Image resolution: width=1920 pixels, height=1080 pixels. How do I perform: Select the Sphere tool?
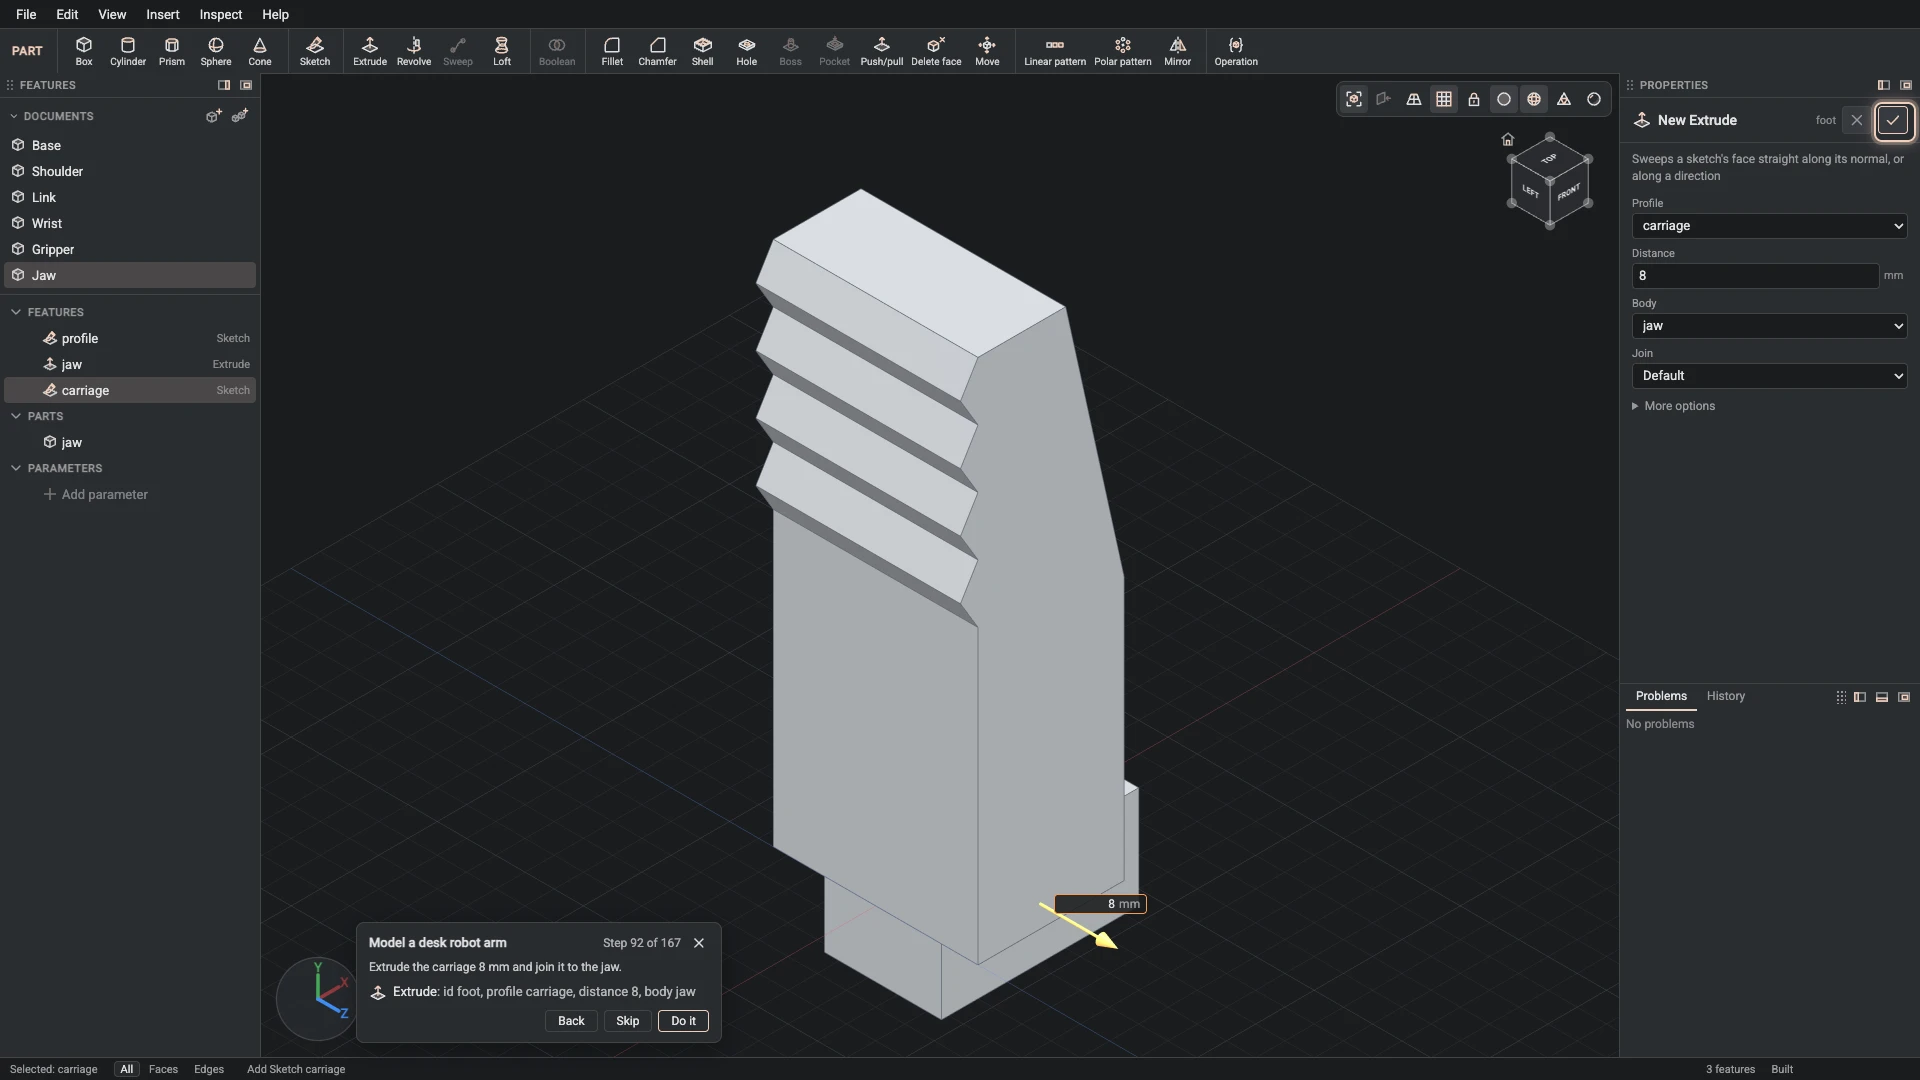[x=216, y=51]
